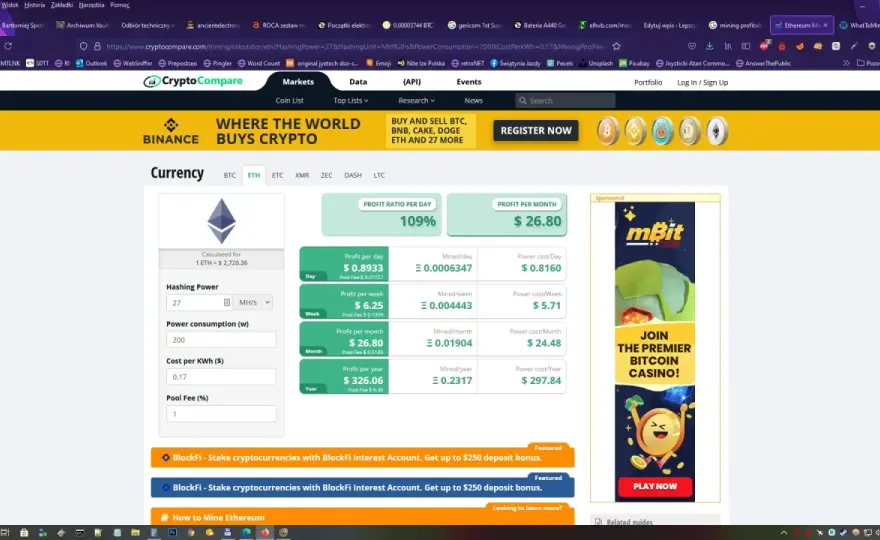Show hidden tray icons chevron
This screenshot has width=880, height=540.
click(x=783, y=532)
